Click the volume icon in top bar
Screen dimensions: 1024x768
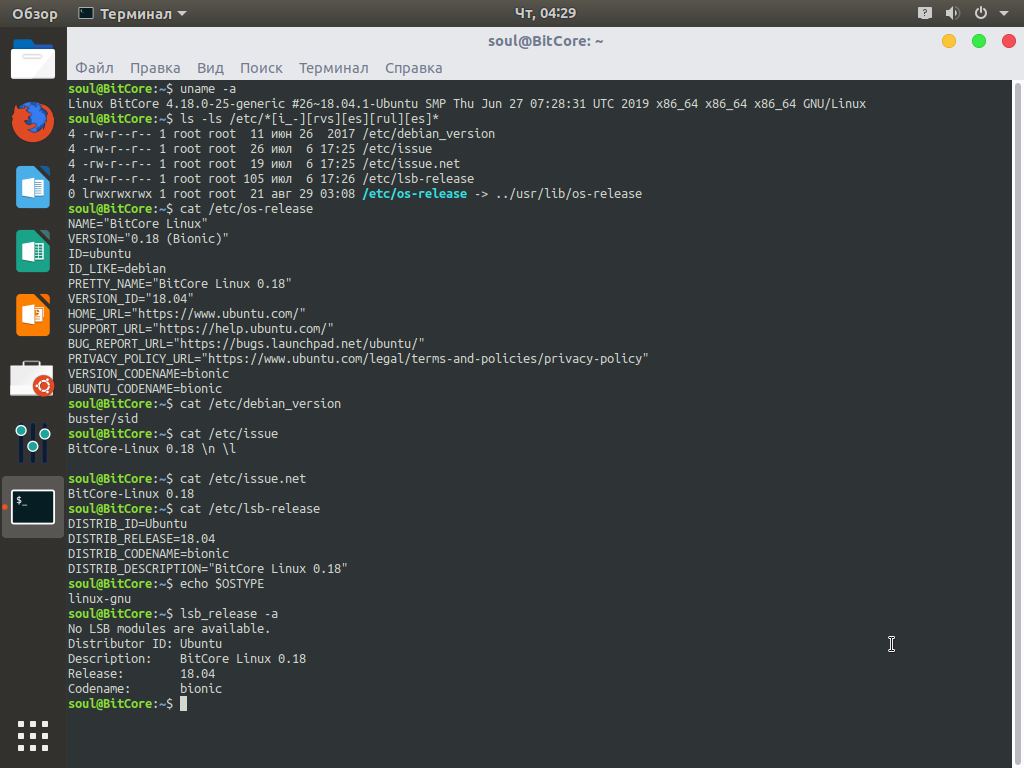click(x=952, y=13)
